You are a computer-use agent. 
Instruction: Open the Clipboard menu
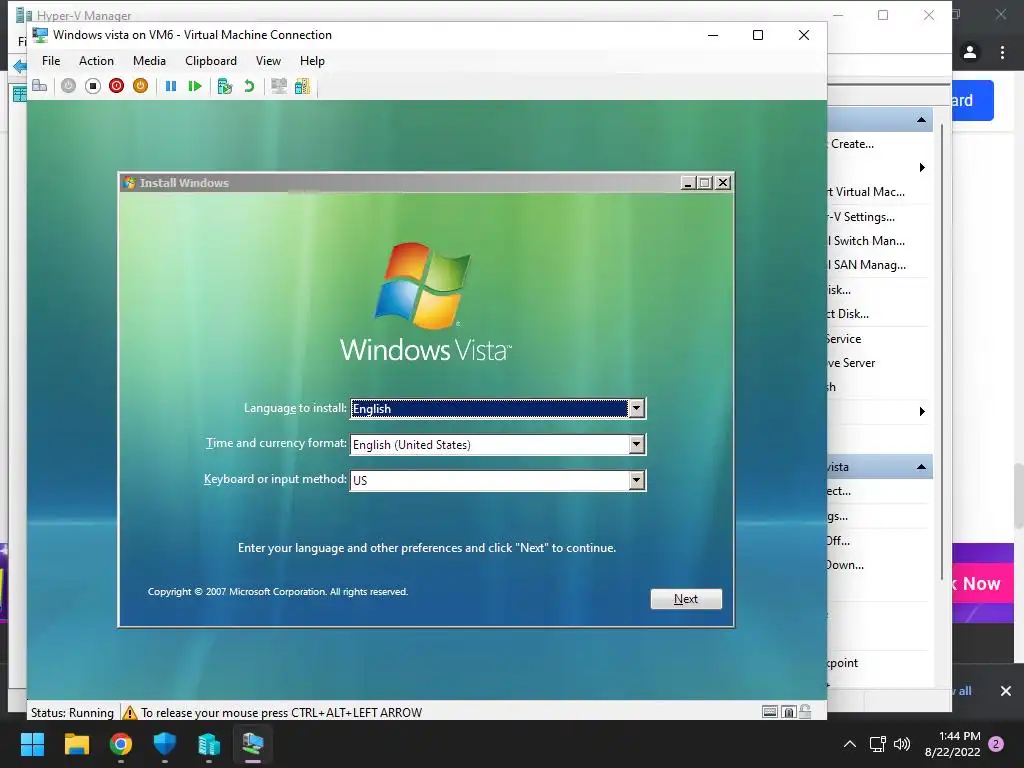pos(210,61)
